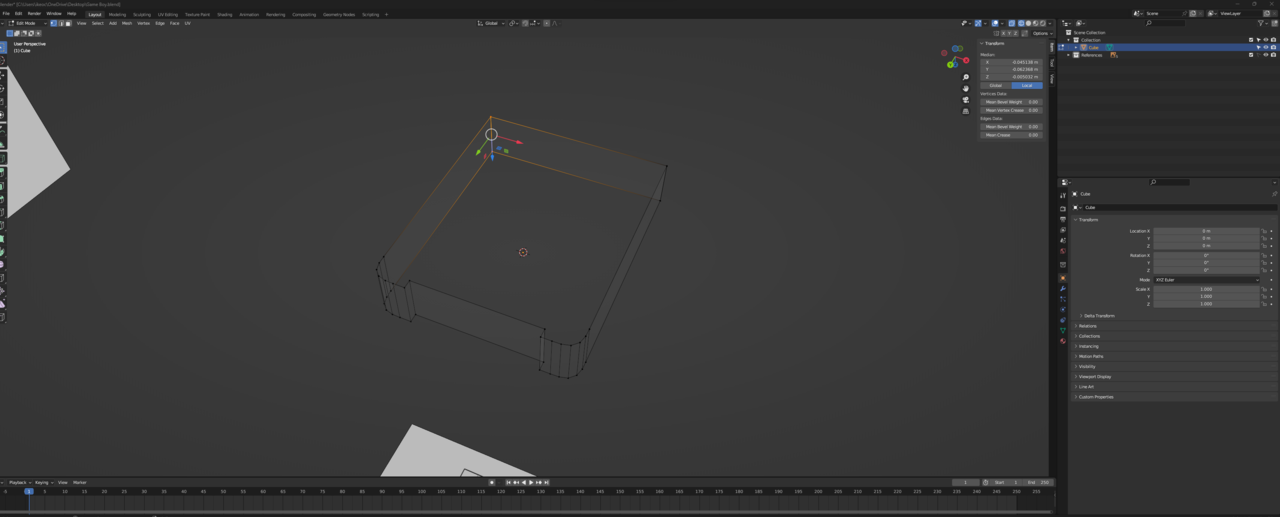Open the View sidebar tab
This screenshot has height=517, width=1280.
1051,79
